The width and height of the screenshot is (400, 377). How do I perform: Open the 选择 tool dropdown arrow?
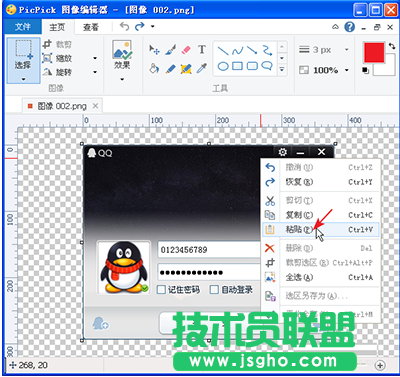[23, 79]
